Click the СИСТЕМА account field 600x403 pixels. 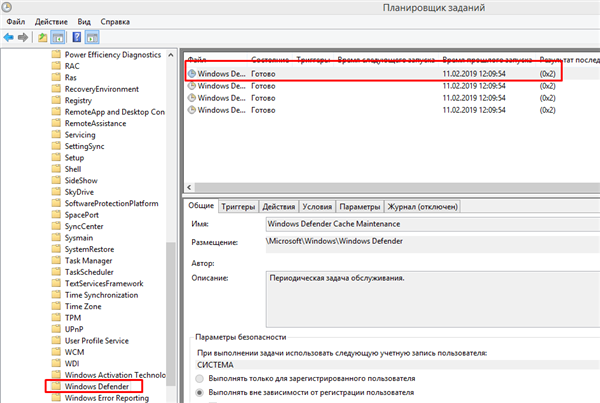coord(398,365)
